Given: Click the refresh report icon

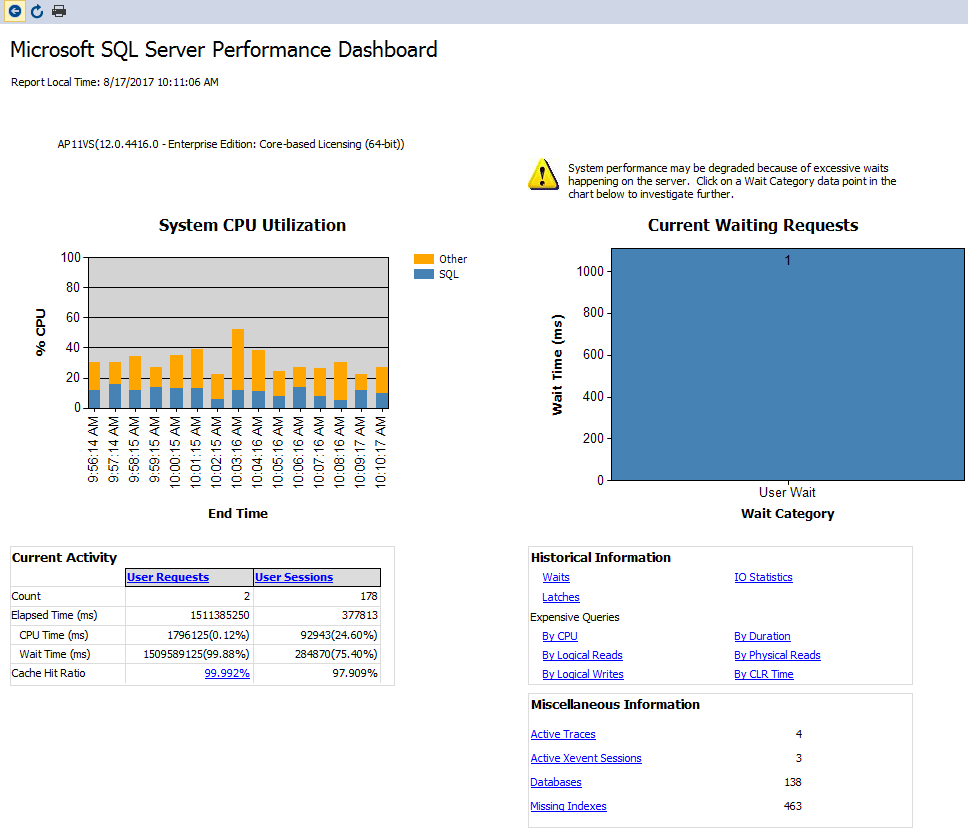Looking at the screenshot, I should point(37,11).
